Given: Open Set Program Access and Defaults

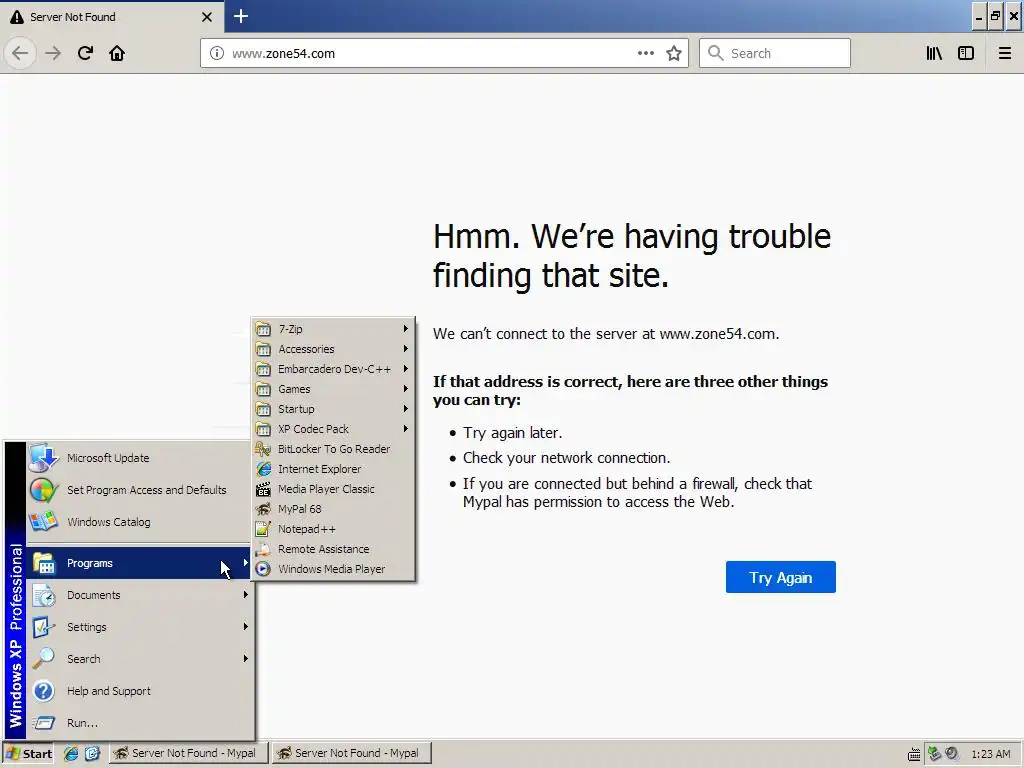Looking at the screenshot, I should 140,490.
